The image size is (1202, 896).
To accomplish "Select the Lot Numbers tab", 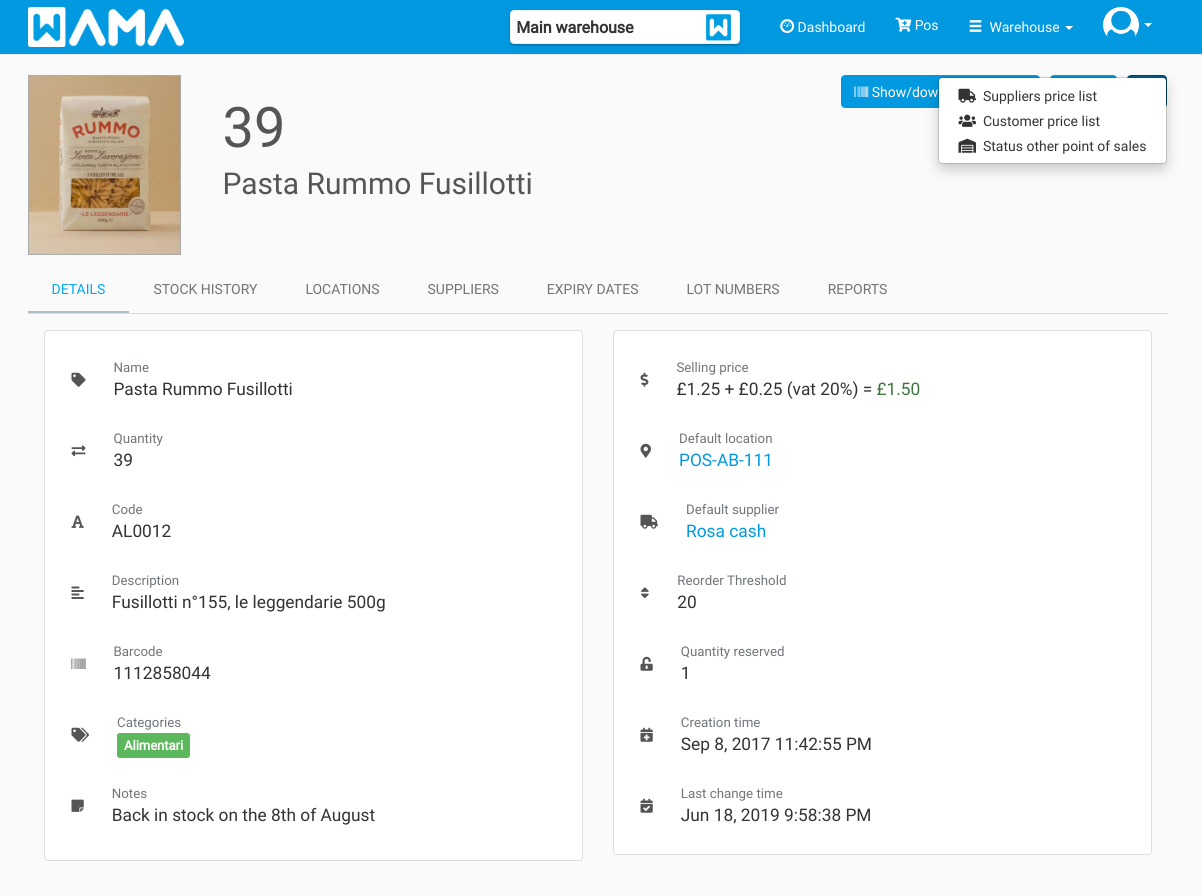I will [x=733, y=289].
